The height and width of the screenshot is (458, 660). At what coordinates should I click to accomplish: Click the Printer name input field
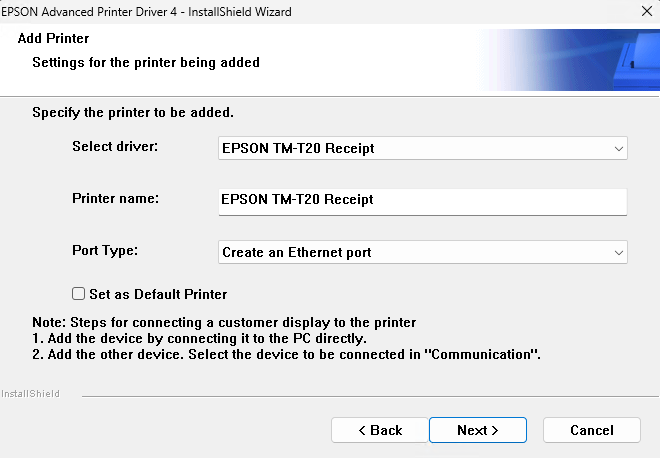coord(423,202)
